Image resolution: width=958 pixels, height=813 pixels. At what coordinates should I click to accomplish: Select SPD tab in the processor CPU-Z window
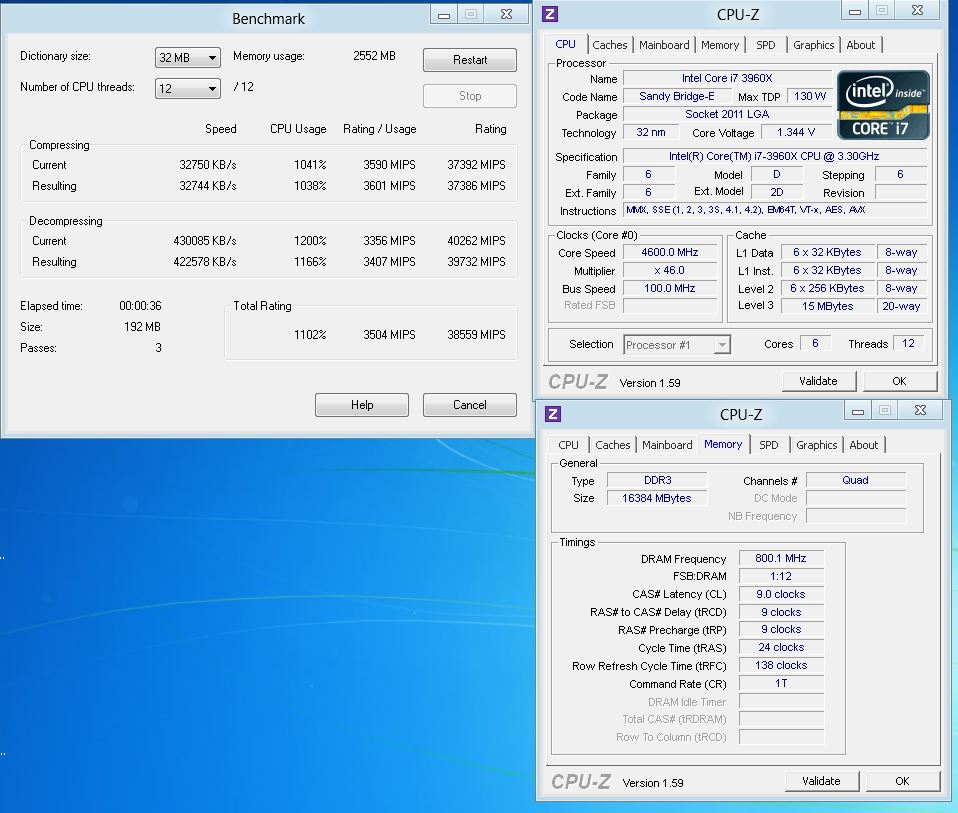pyautogui.click(x=765, y=45)
